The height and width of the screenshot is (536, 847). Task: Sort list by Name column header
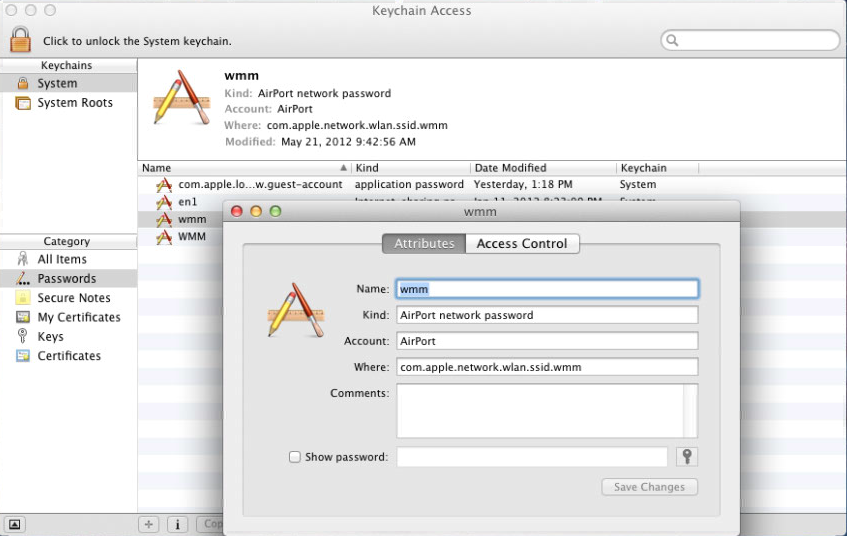pos(244,168)
